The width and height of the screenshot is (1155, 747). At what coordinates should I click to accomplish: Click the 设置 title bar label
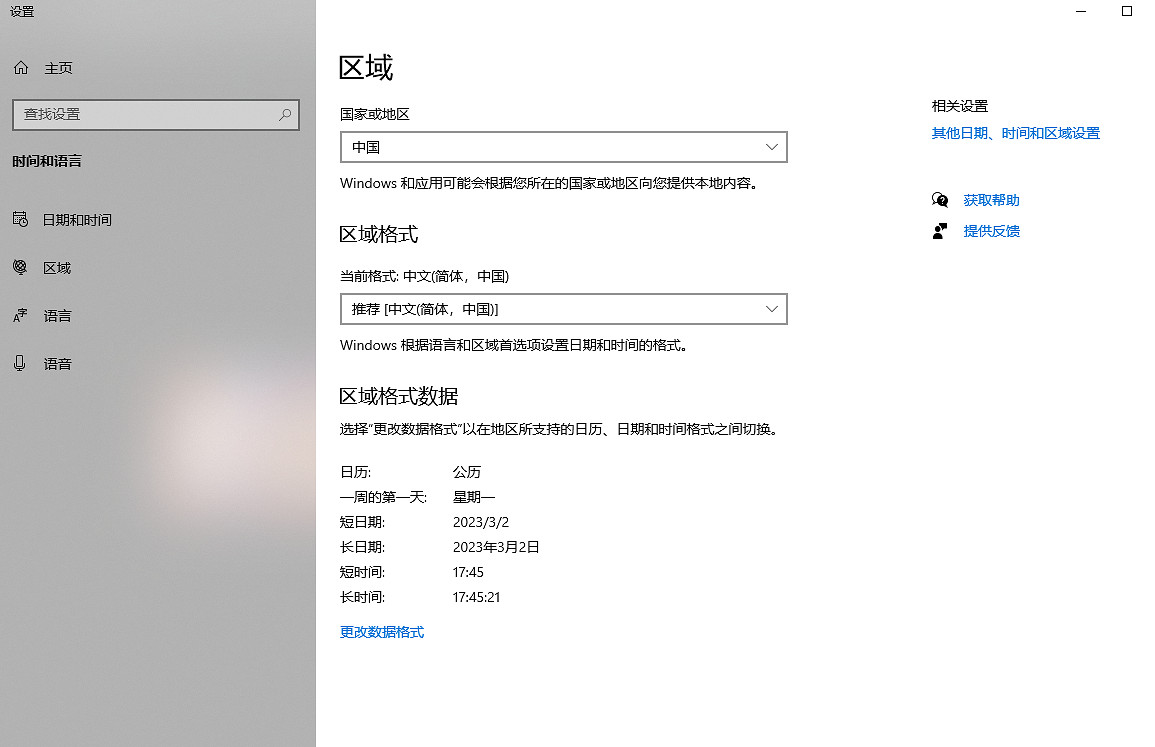[21, 12]
